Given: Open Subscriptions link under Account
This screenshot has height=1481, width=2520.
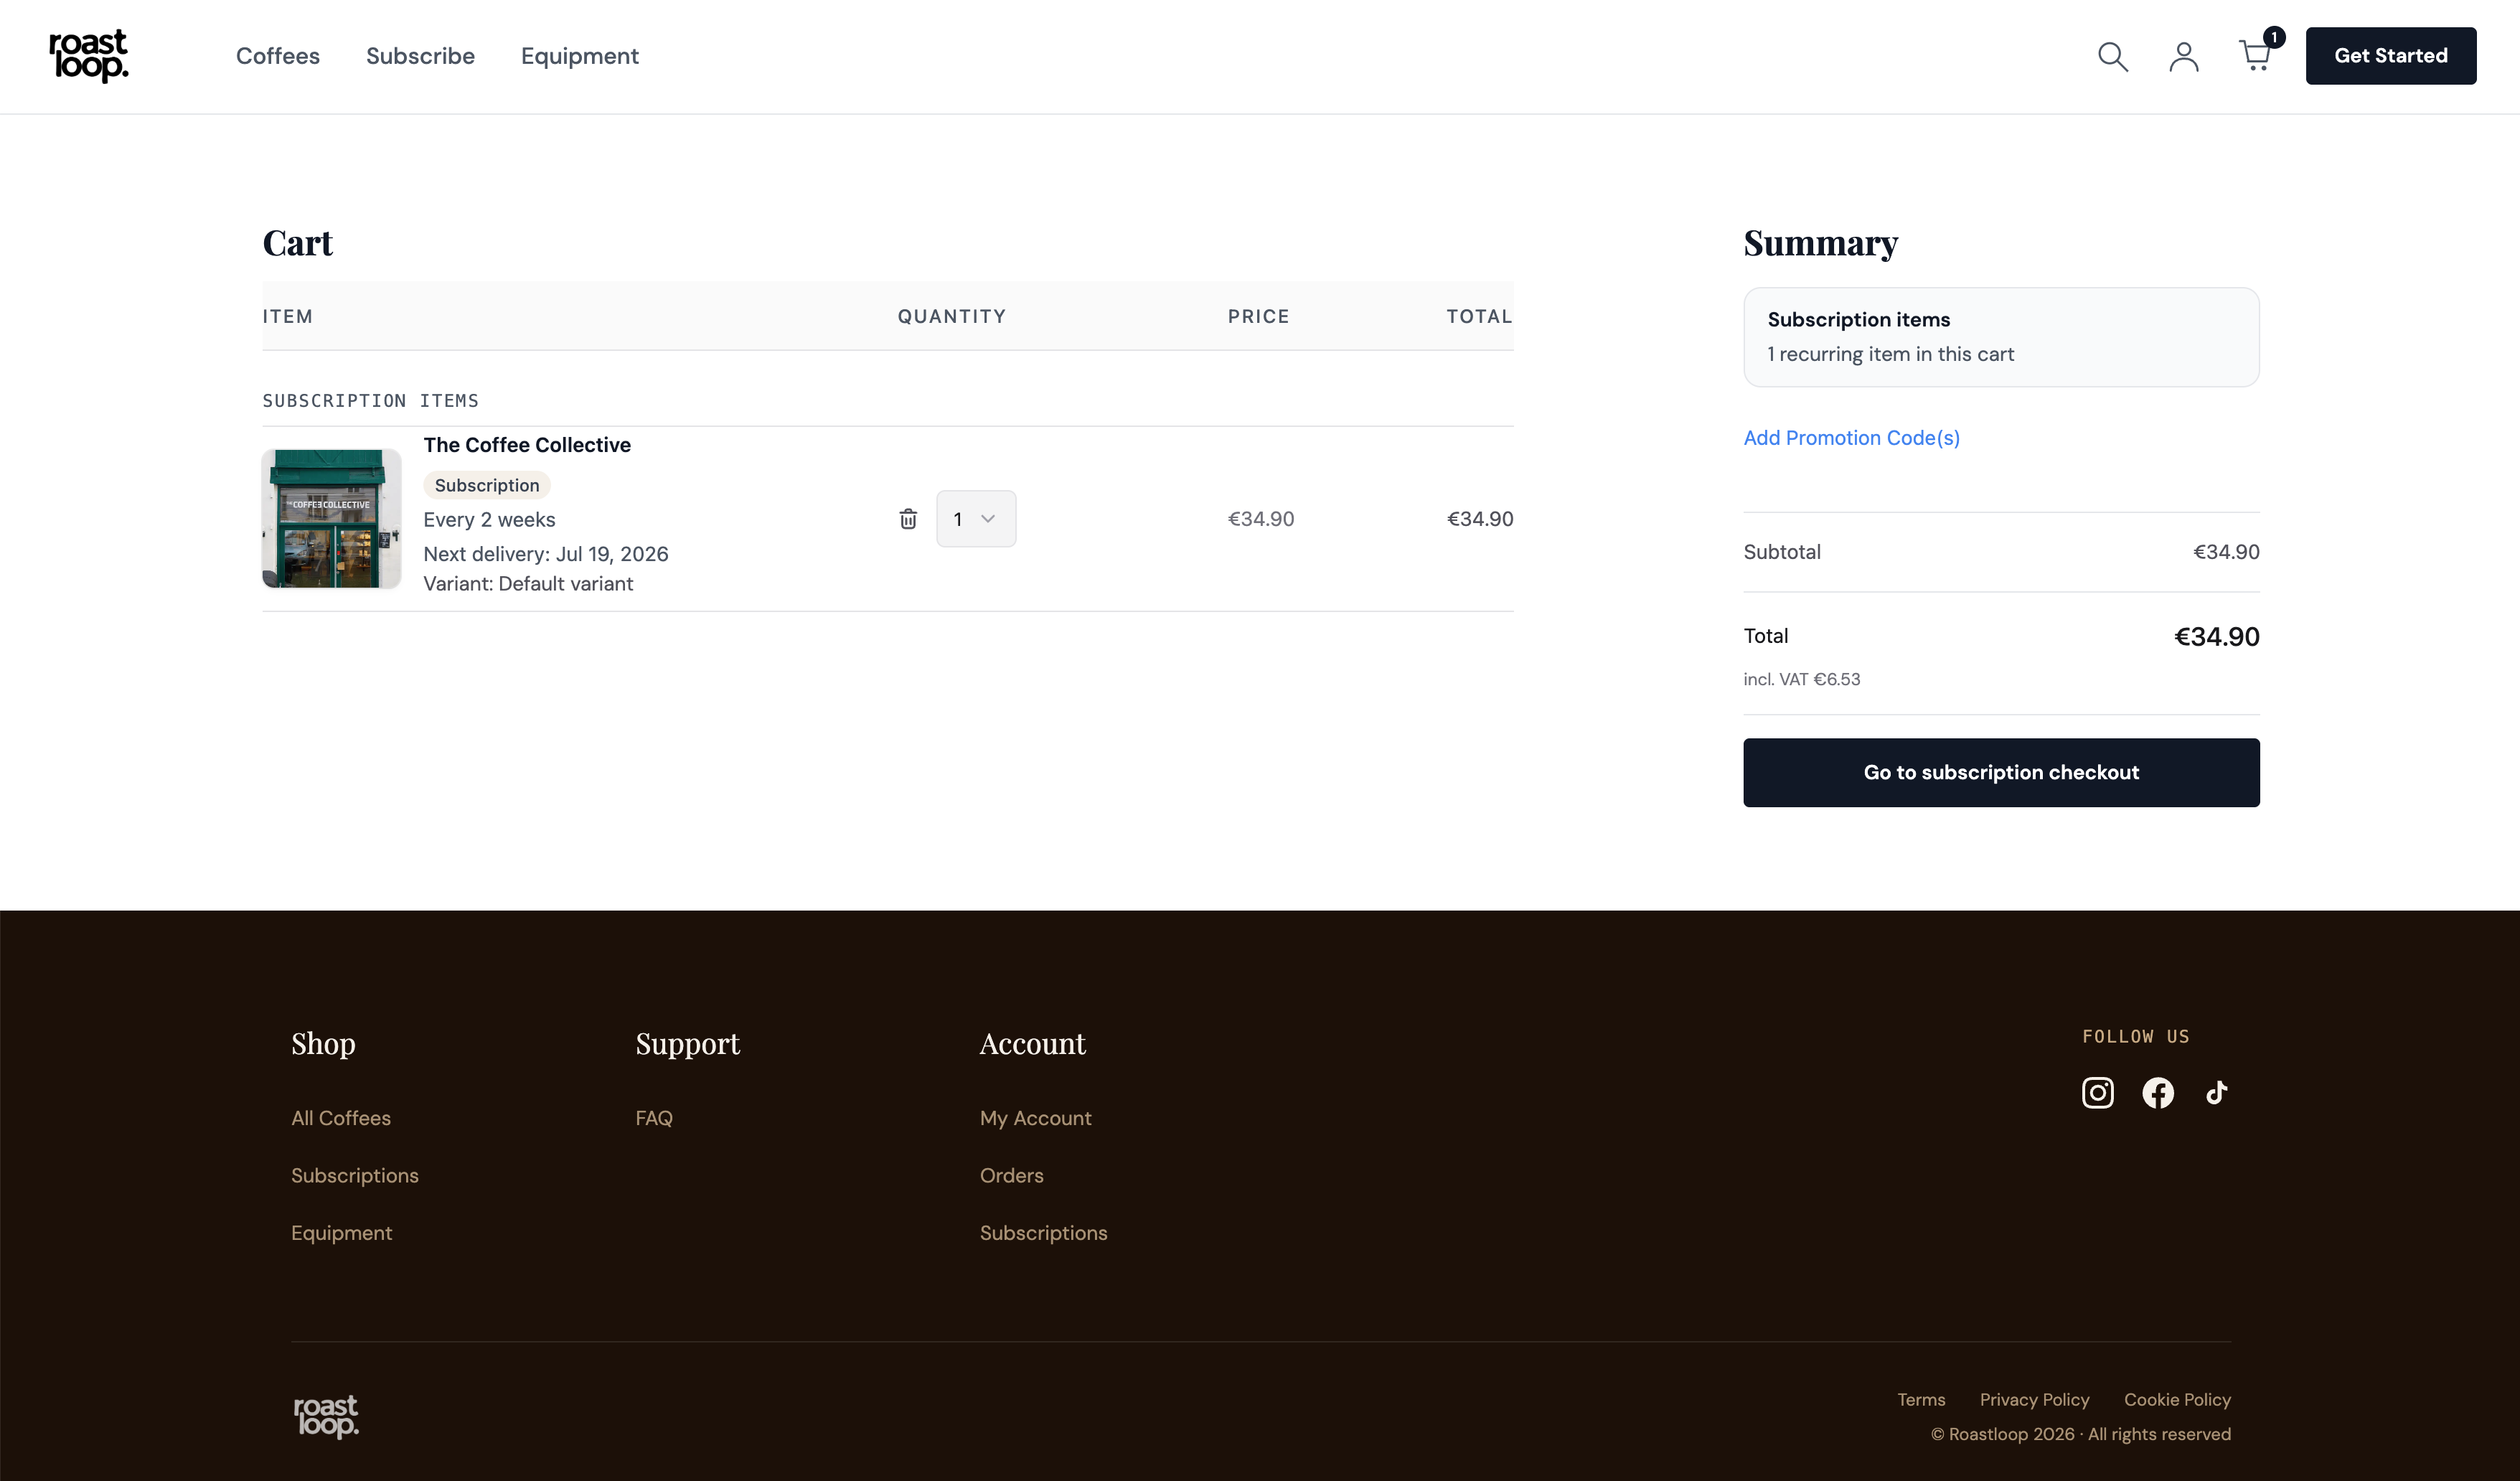Looking at the screenshot, I should click(1044, 1234).
